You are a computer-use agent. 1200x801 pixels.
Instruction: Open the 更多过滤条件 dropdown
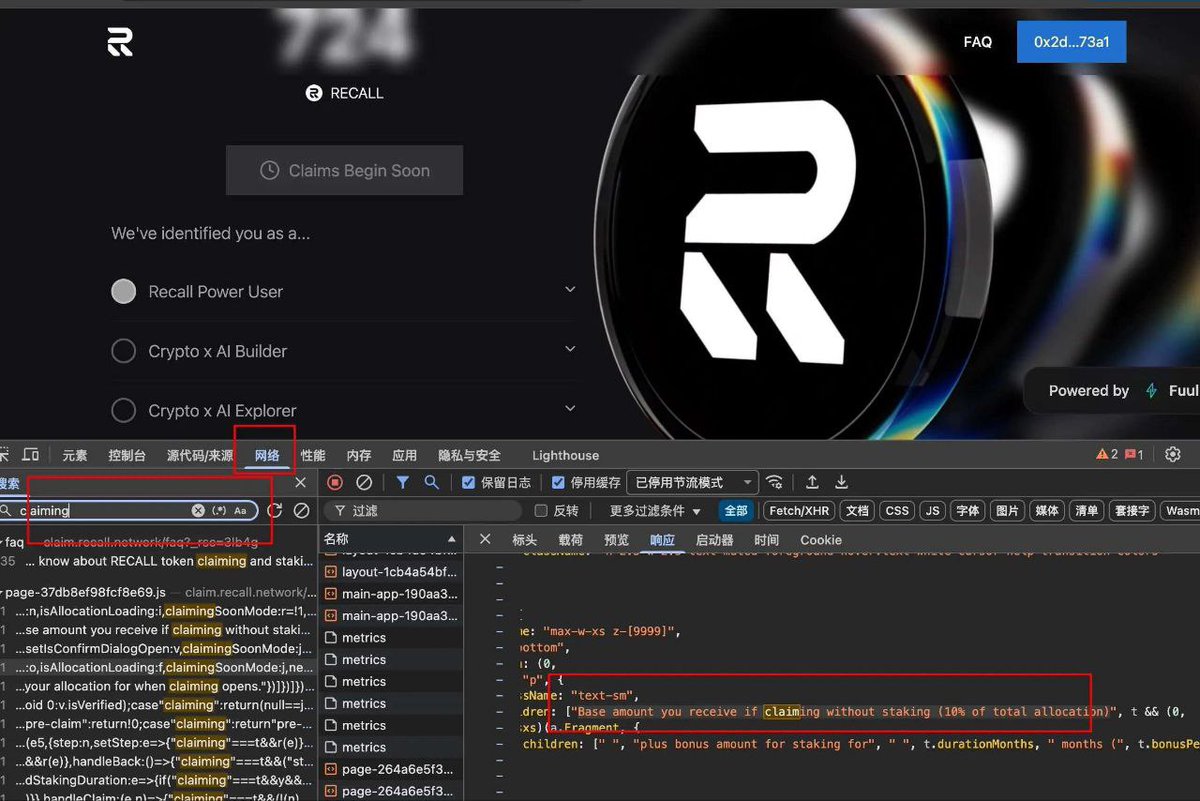pos(655,510)
